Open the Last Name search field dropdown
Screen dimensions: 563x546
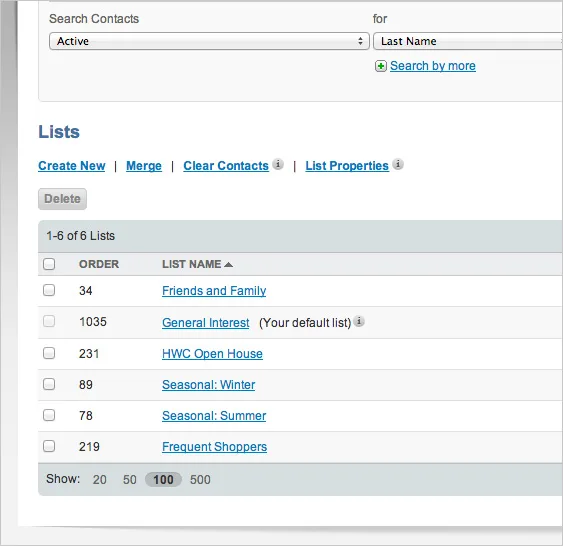468,41
